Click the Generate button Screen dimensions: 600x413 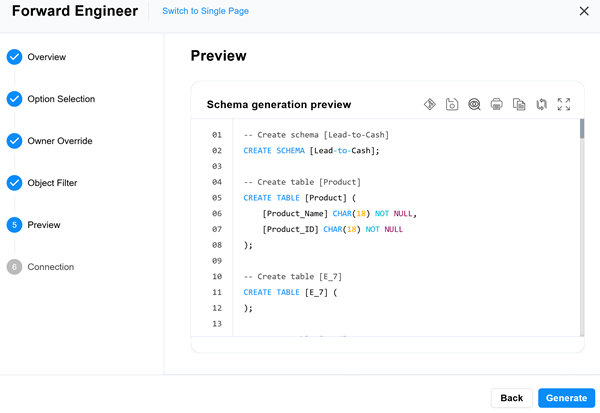pyautogui.click(x=566, y=398)
